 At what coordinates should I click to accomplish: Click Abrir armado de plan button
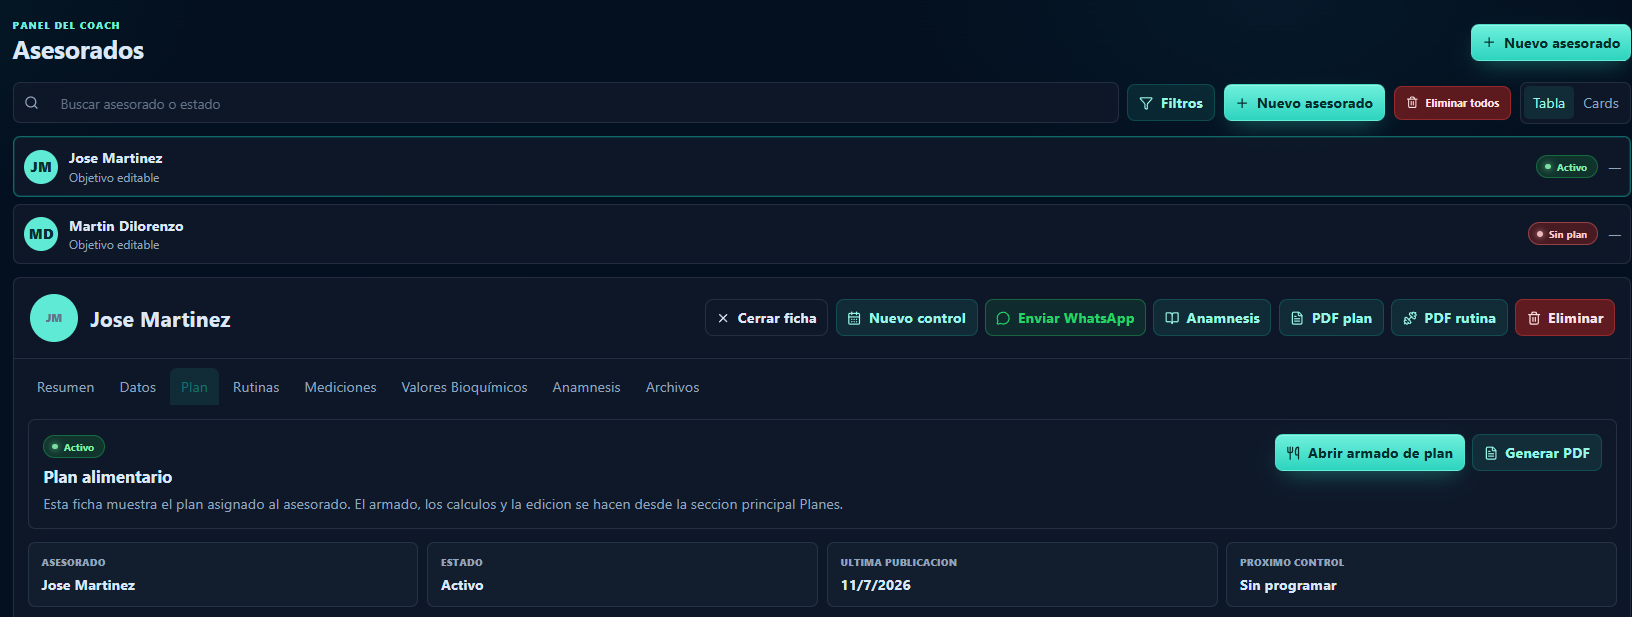[x=1369, y=453]
